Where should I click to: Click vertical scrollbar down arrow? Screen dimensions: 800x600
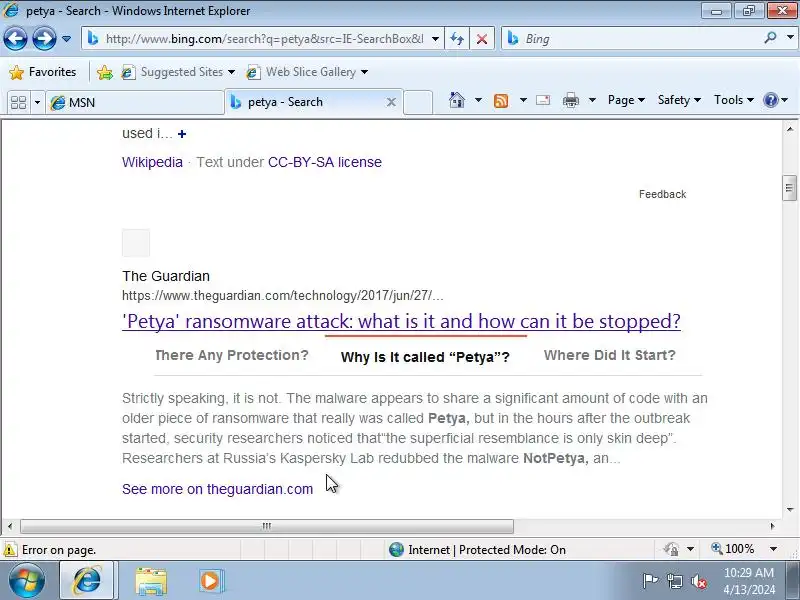790,509
